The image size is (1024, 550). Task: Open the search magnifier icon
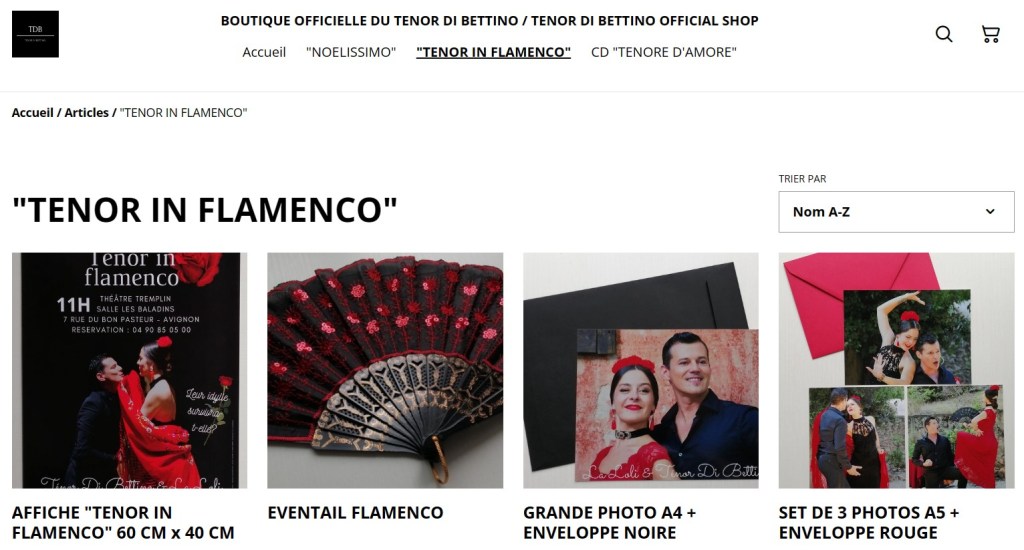tap(944, 34)
